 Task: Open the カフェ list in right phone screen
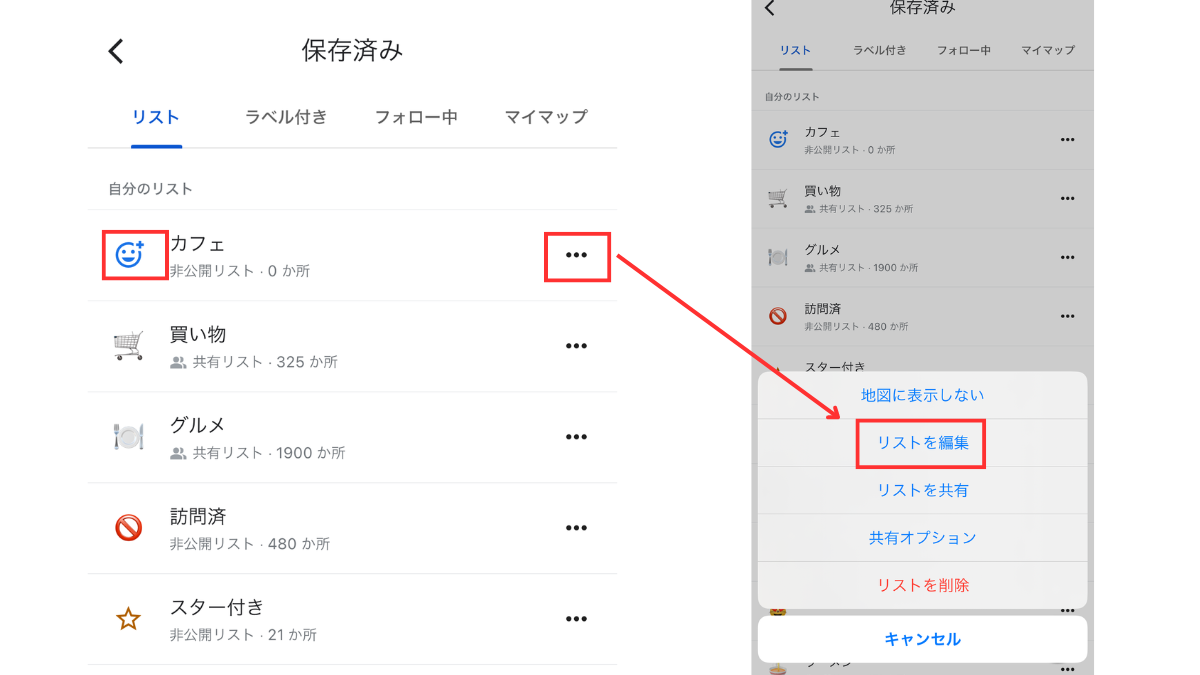[922, 140]
